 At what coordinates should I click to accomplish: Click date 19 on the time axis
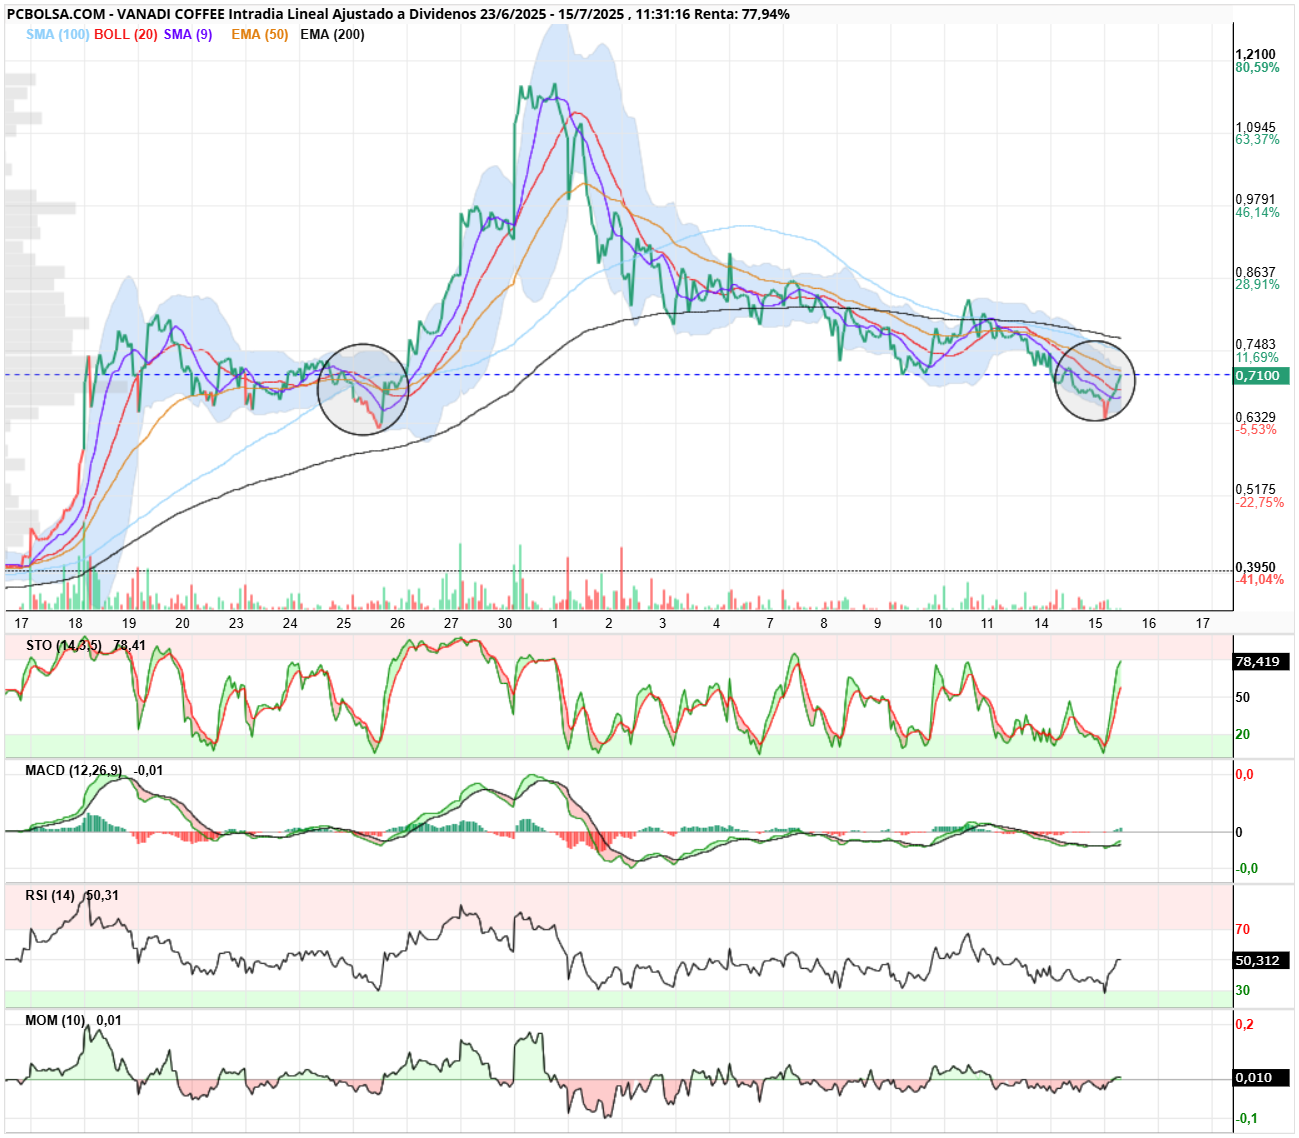(129, 623)
